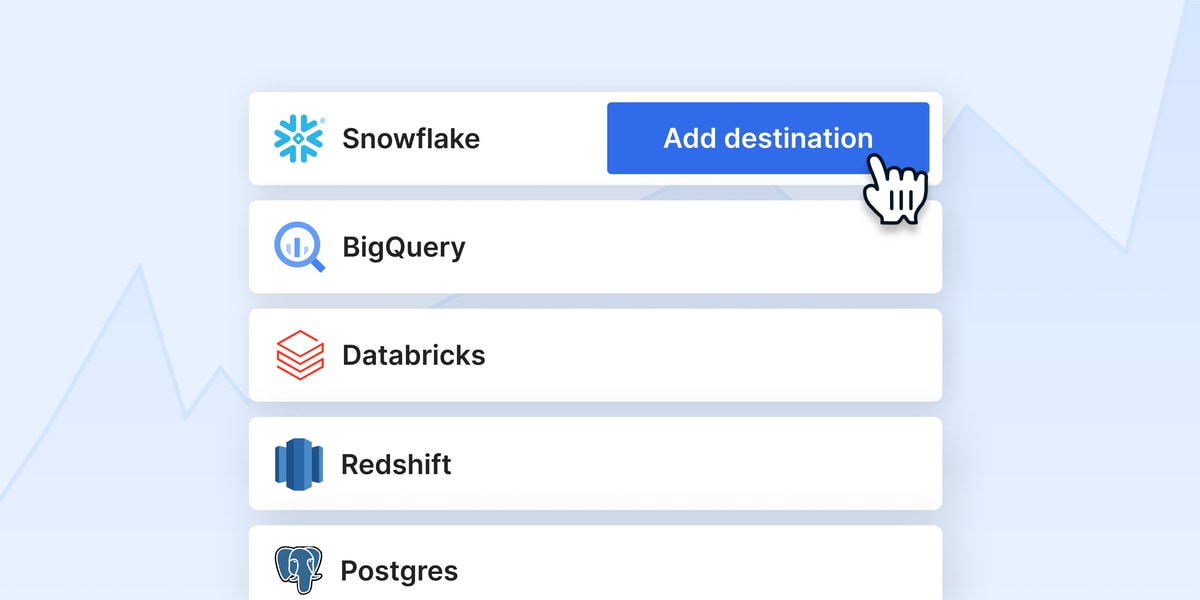Choose the BigQuery destination row card
The image size is (1200, 600).
click(595, 247)
